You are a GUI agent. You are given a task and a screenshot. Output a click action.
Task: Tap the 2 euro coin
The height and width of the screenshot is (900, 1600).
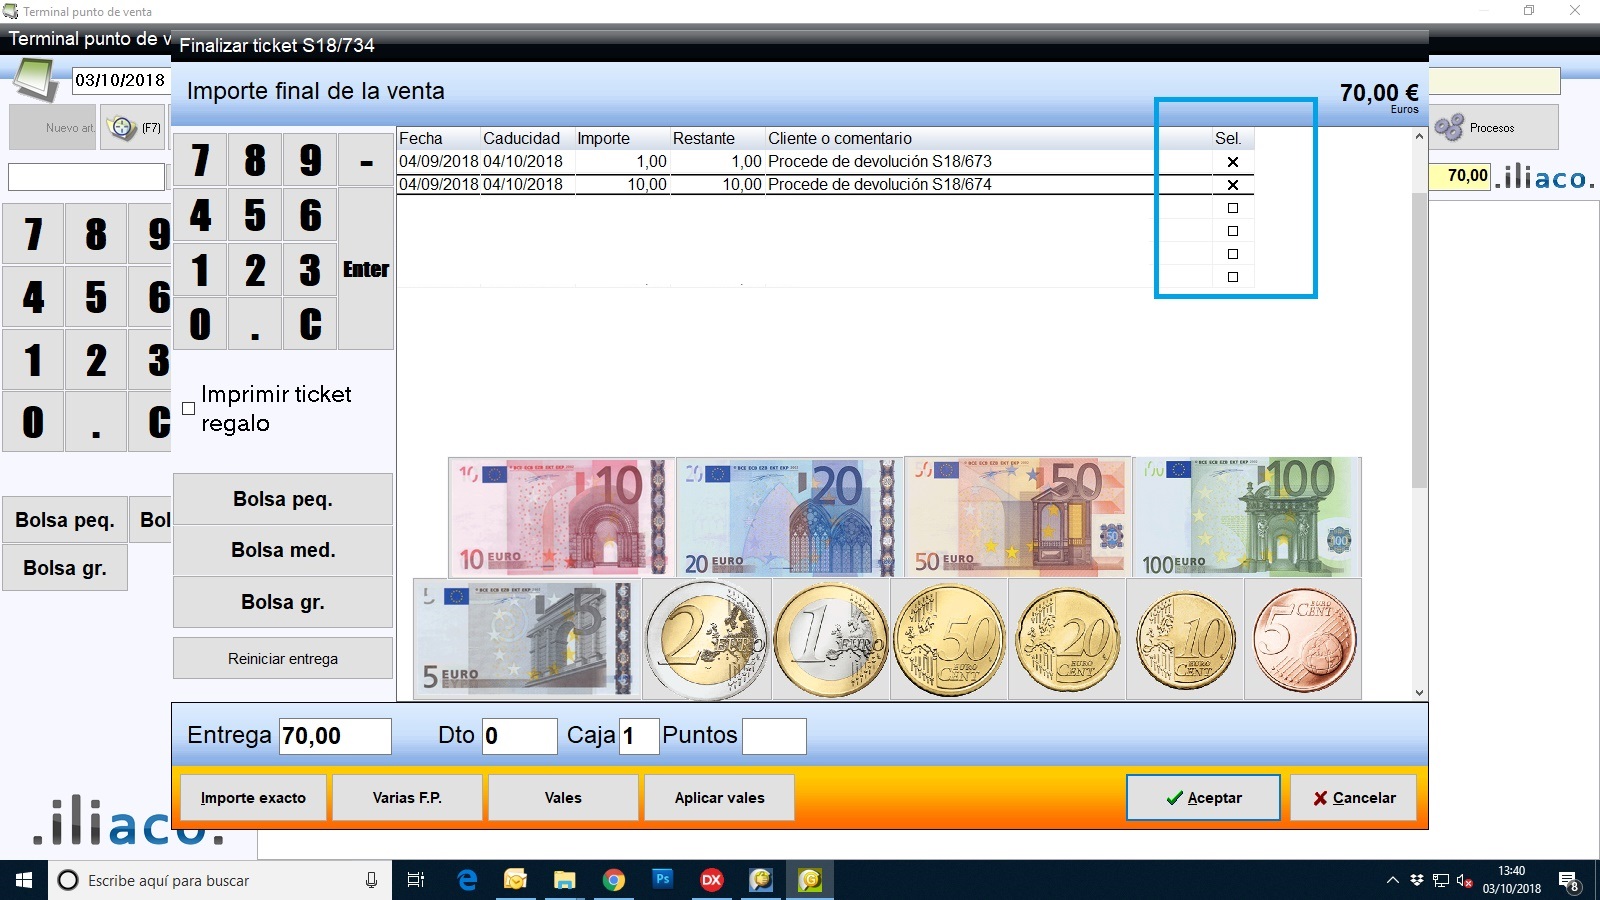(x=707, y=639)
